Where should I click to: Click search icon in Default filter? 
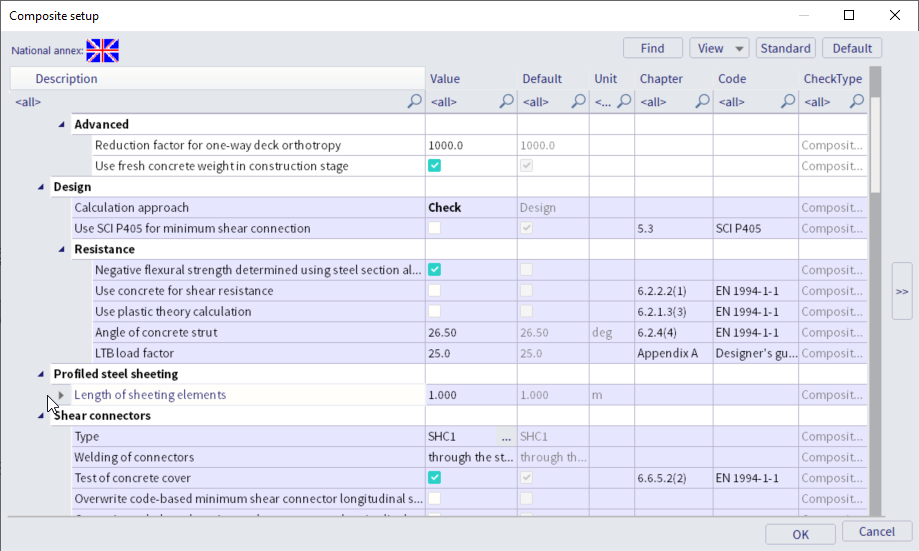(578, 101)
